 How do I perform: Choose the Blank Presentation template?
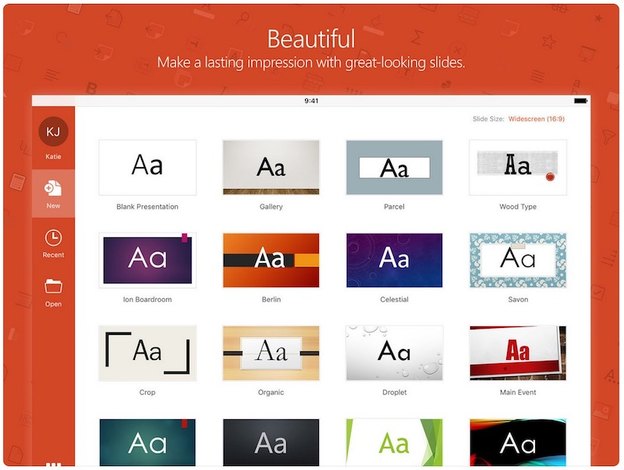(x=147, y=167)
